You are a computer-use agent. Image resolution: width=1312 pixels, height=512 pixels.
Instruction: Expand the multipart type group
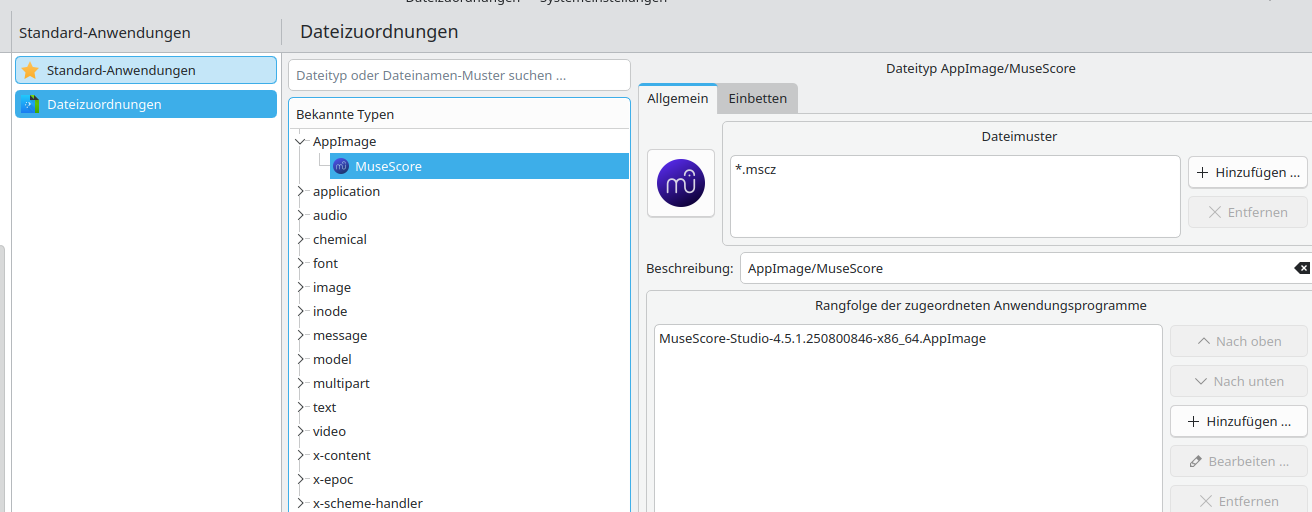click(x=300, y=383)
